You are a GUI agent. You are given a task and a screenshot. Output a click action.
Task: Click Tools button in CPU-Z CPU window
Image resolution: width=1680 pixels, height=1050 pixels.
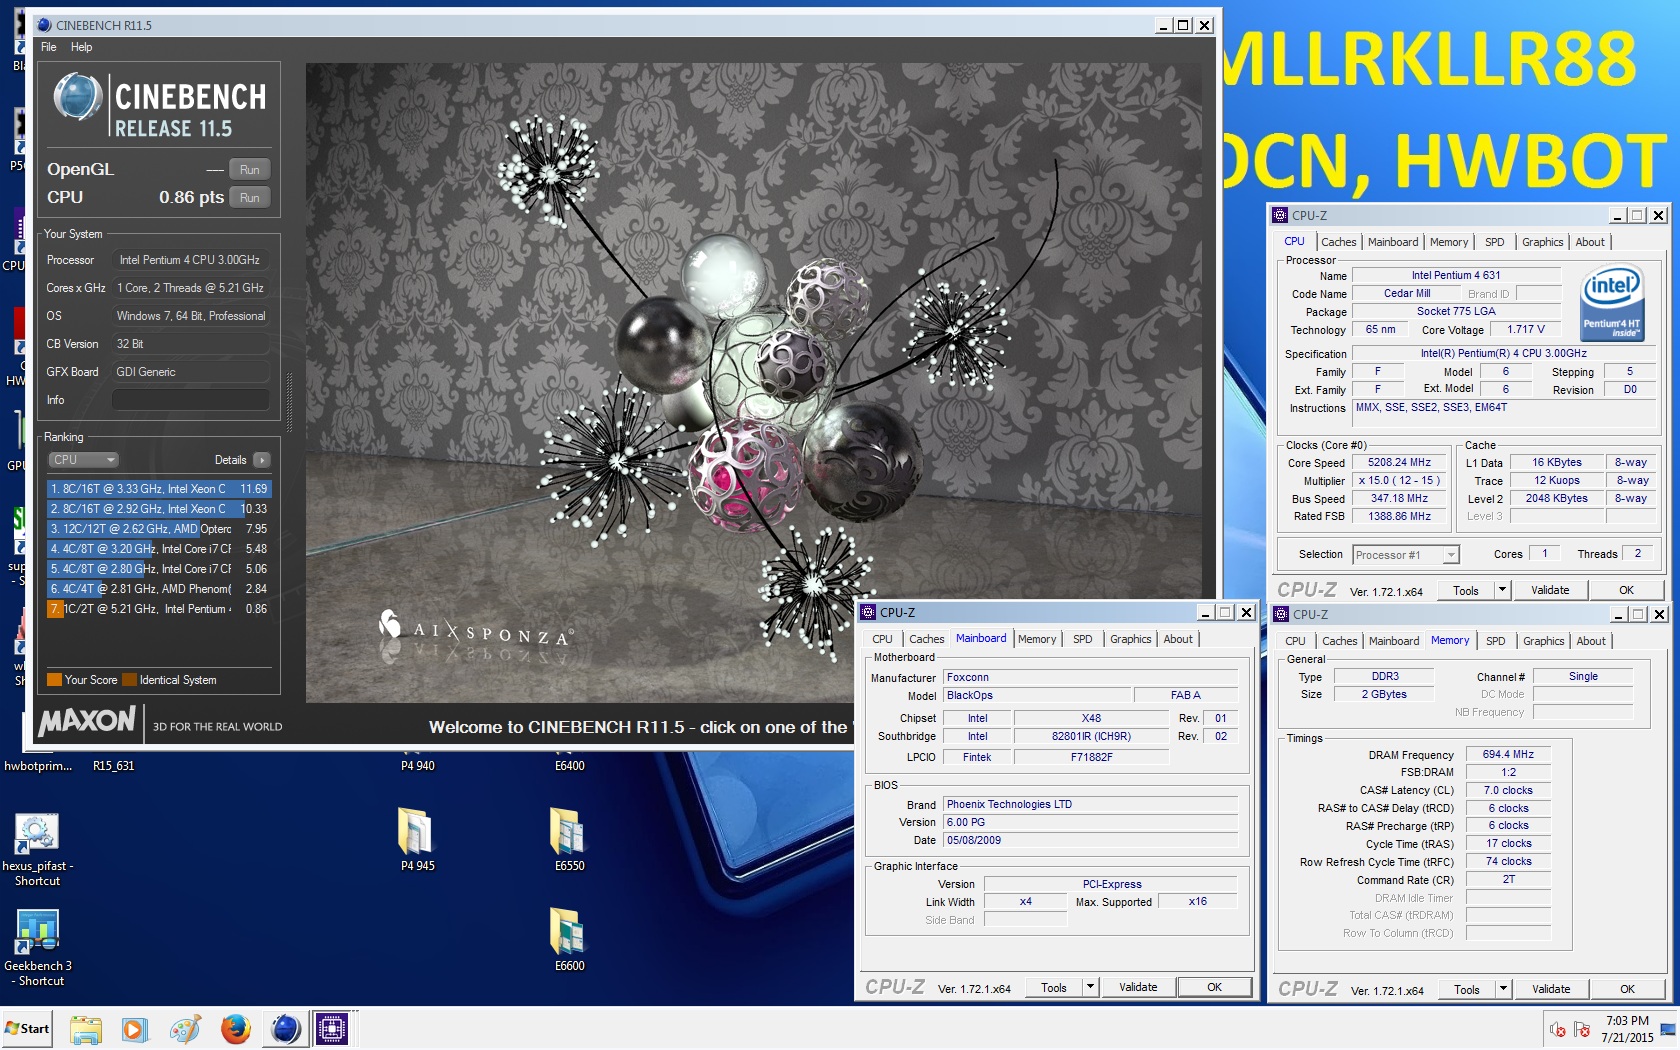pyautogui.click(x=1466, y=590)
